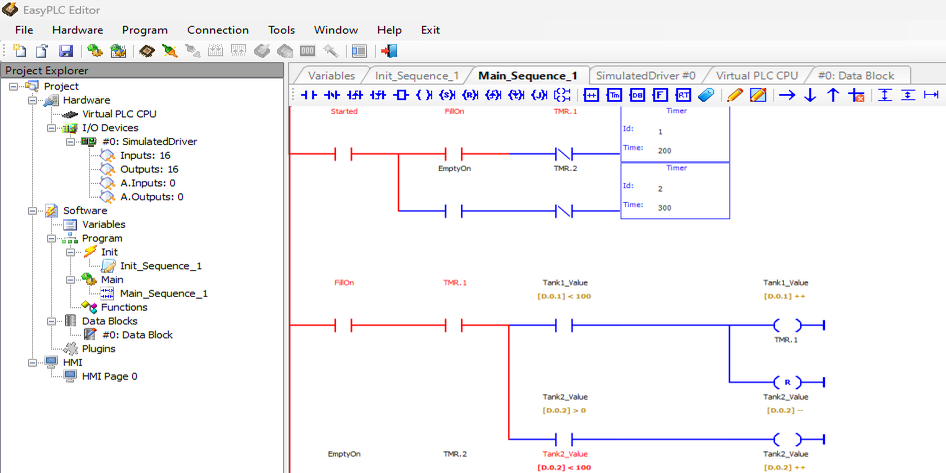The height and width of the screenshot is (473, 946).
Task: Click the New project icon
Action: pos(20,51)
